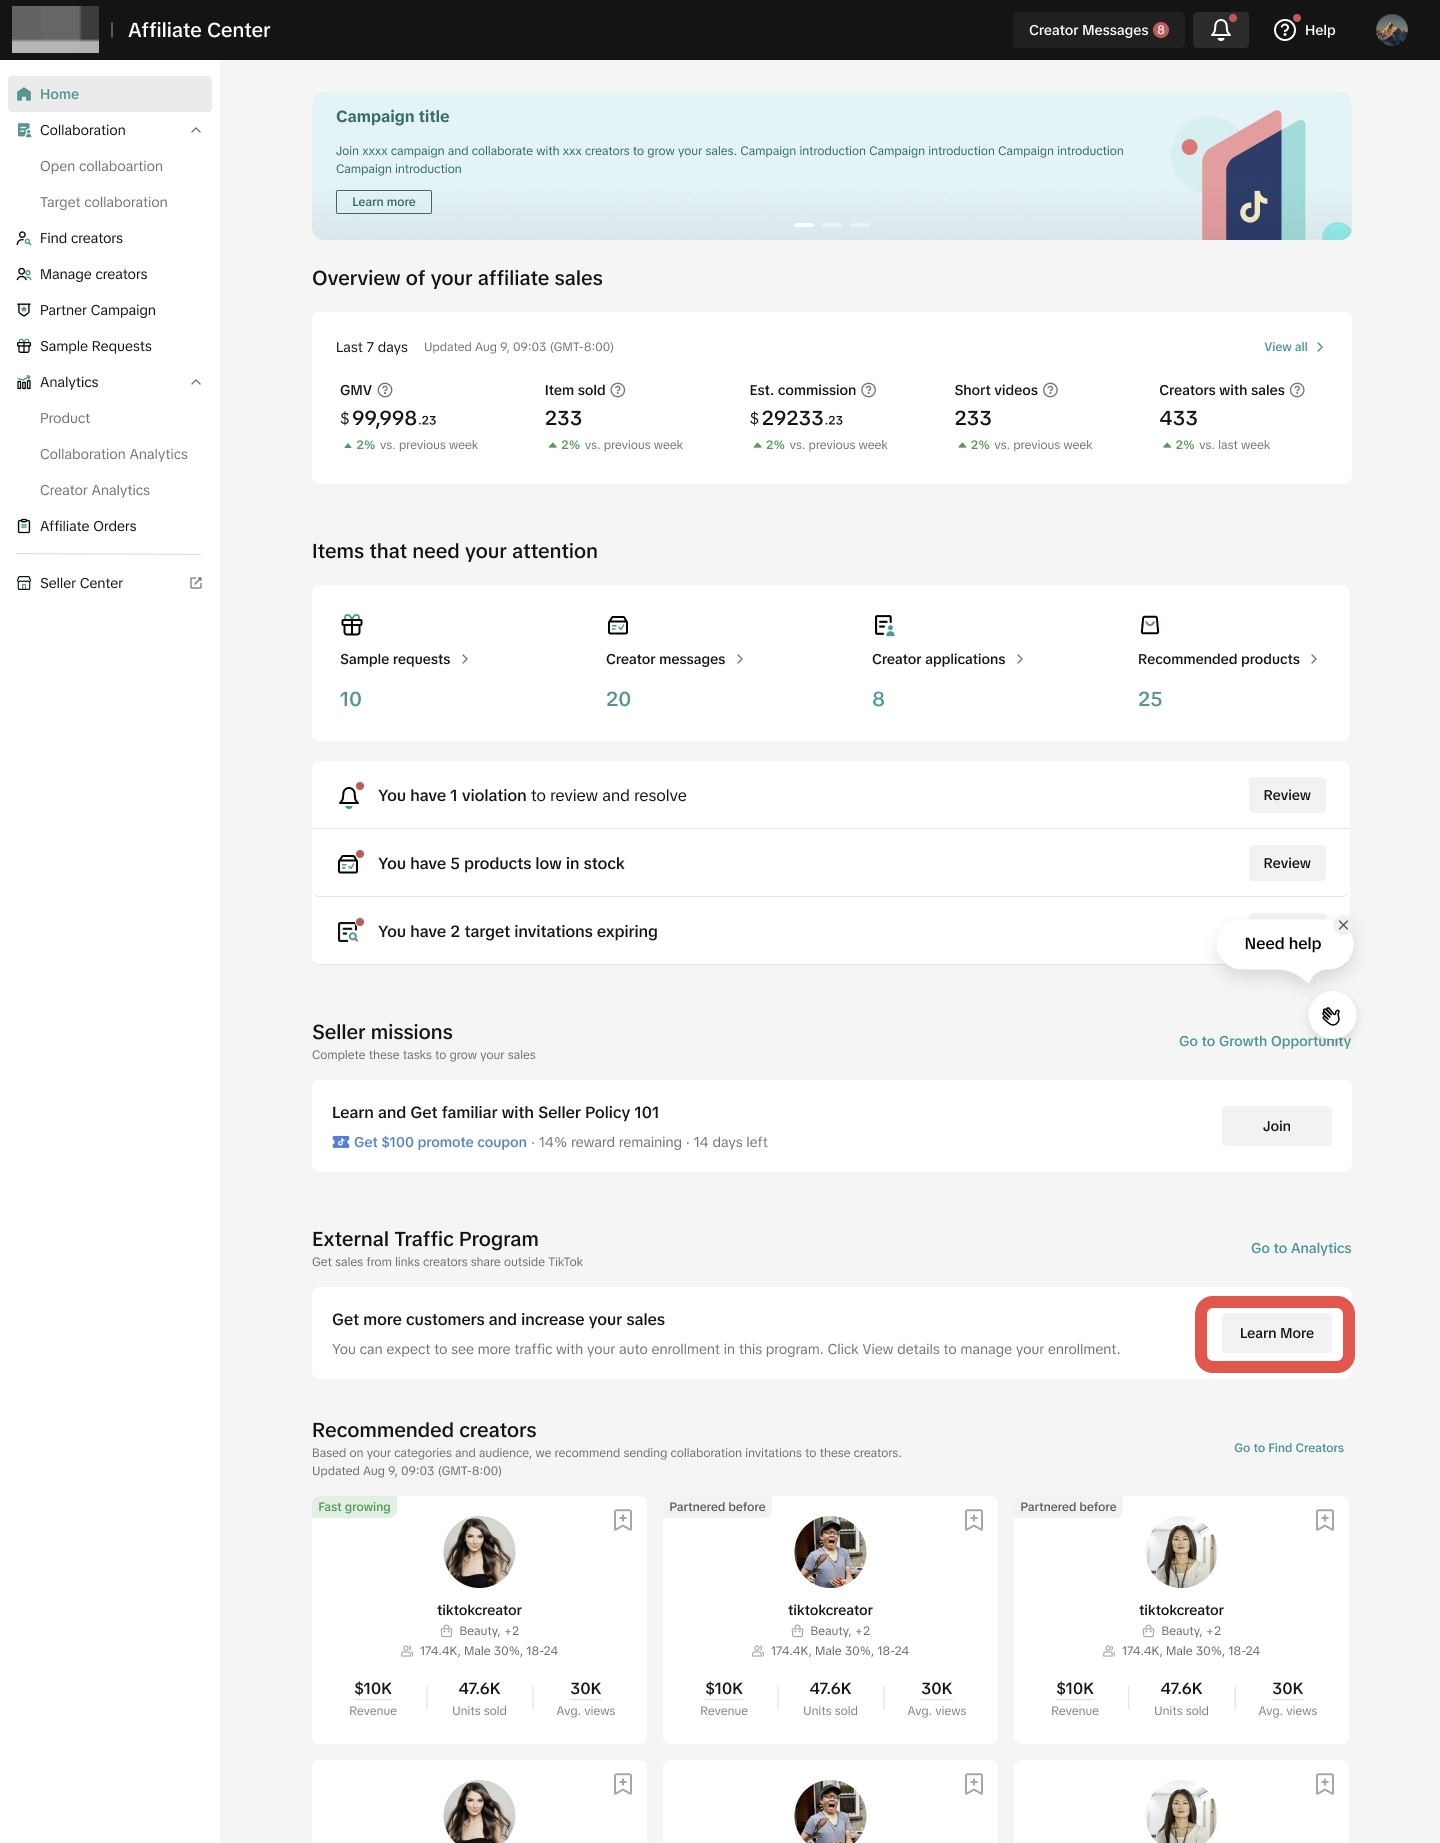Close the Need help popup bubble
The width and height of the screenshot is (1440, 1843).
[x=1343, y=925]
